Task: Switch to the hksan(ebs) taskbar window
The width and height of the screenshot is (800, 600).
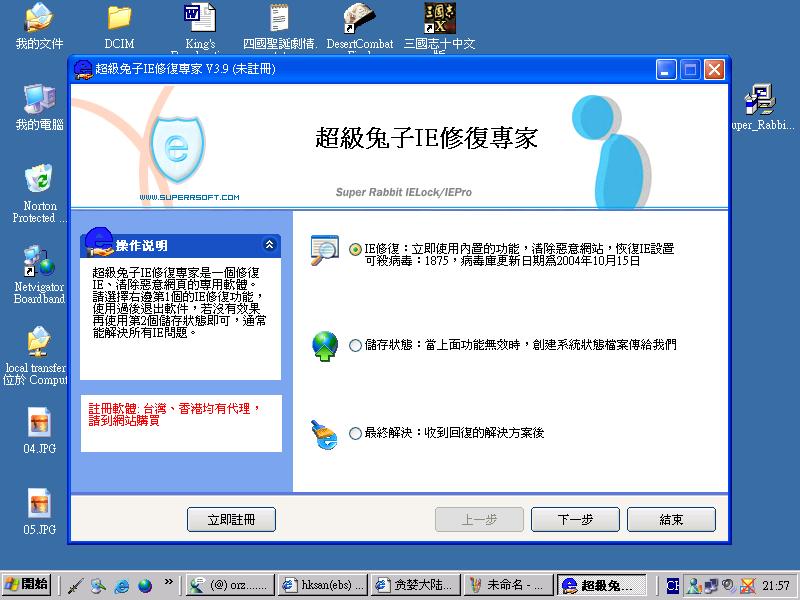Action: click(323, 585)
